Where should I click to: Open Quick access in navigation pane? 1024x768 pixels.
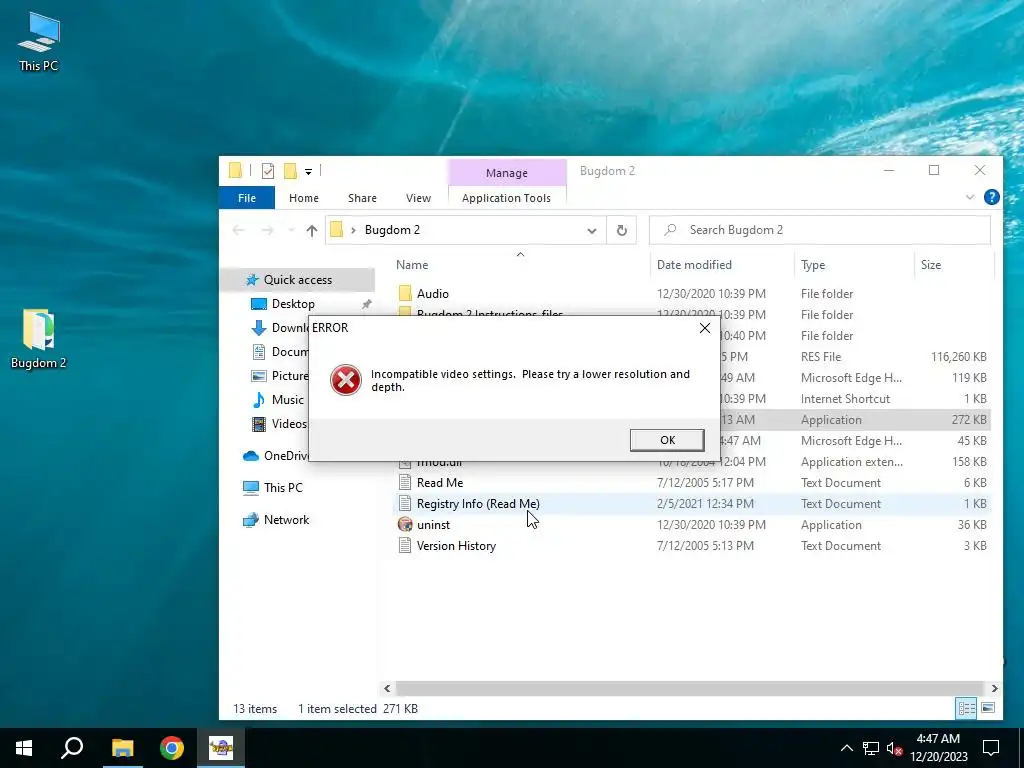(x=298, y=280)
